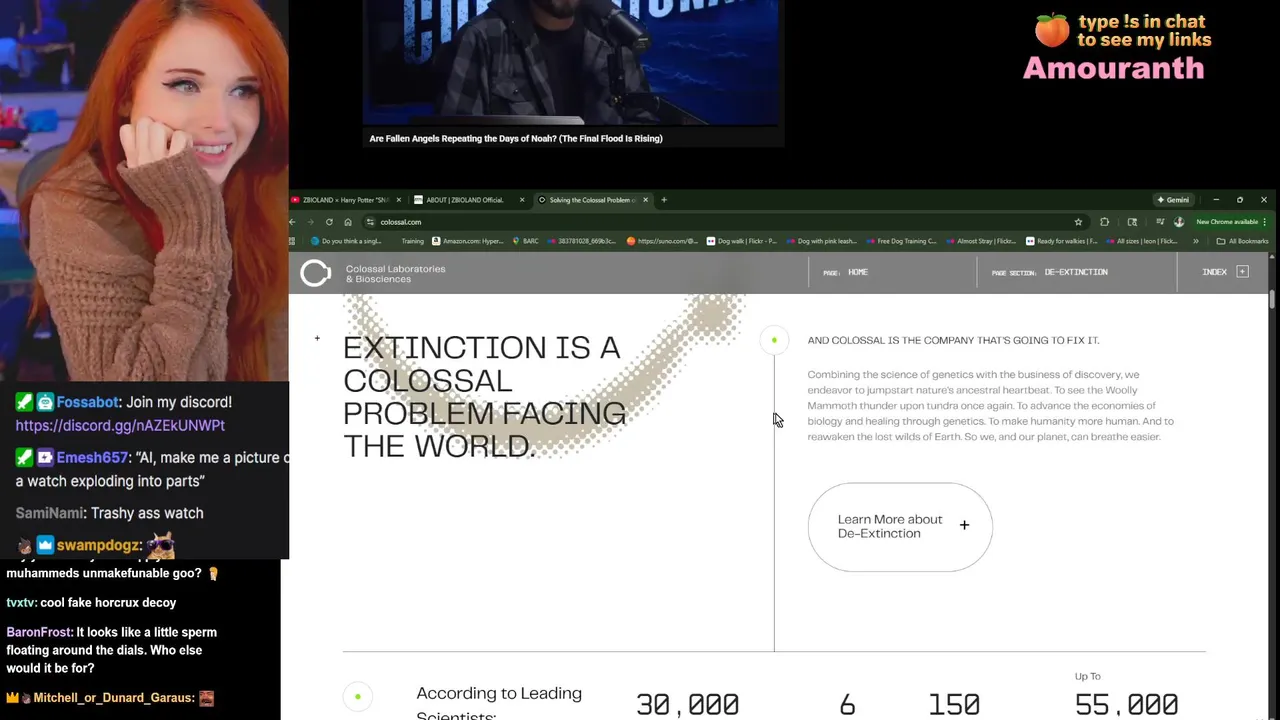The width and height of the screenshot is (1280, 720).
Task: Open the All sizes | leon | Flickr bookmark
Action: click(x=1141, y=241)
